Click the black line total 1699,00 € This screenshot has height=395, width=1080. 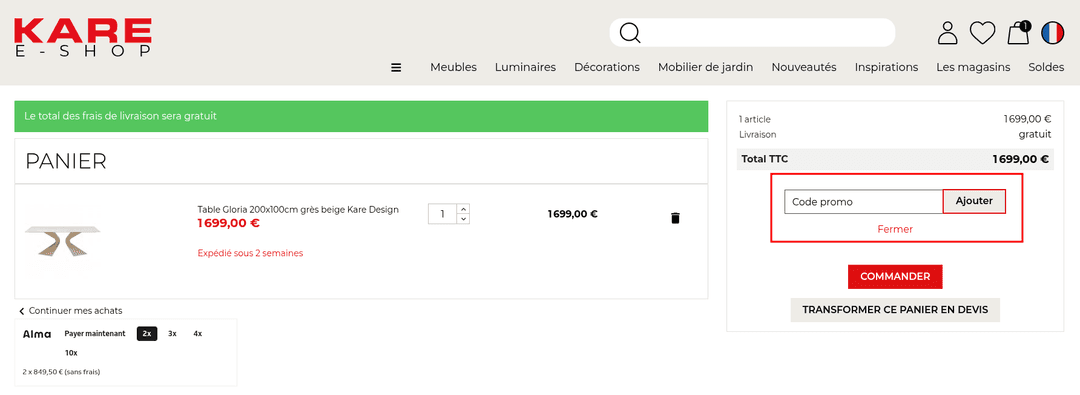pyautogui.click(x=572, y=214)
